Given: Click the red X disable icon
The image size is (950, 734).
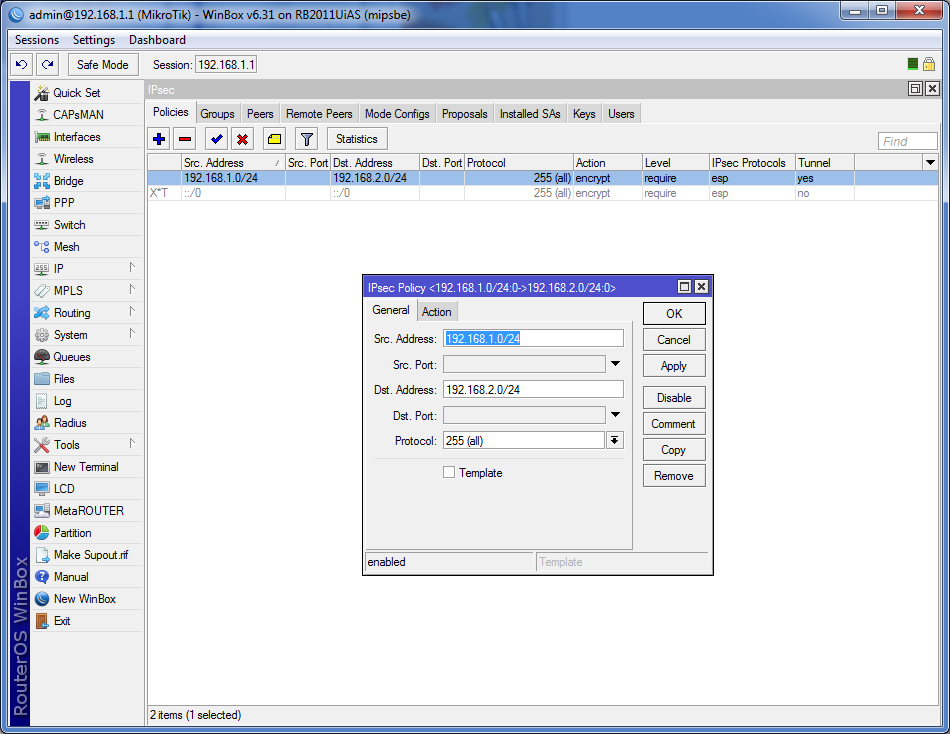Looking at the screenshot, I should 242,139.
